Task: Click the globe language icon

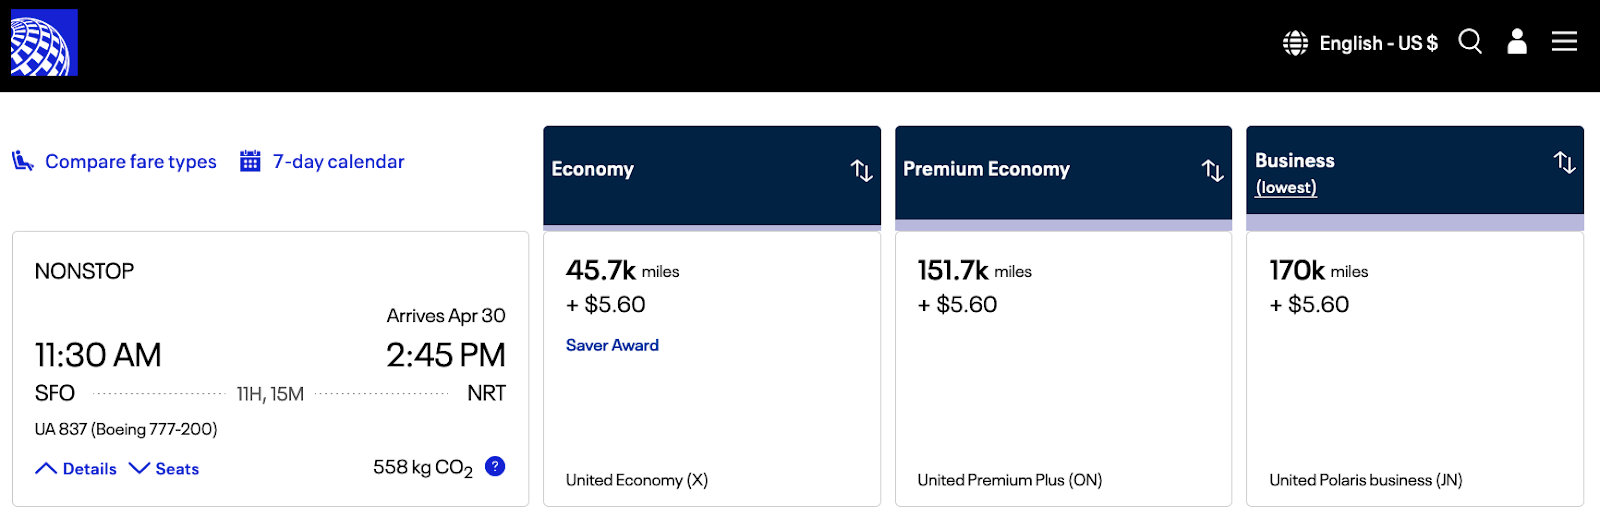Action: tap(1295, 43)
